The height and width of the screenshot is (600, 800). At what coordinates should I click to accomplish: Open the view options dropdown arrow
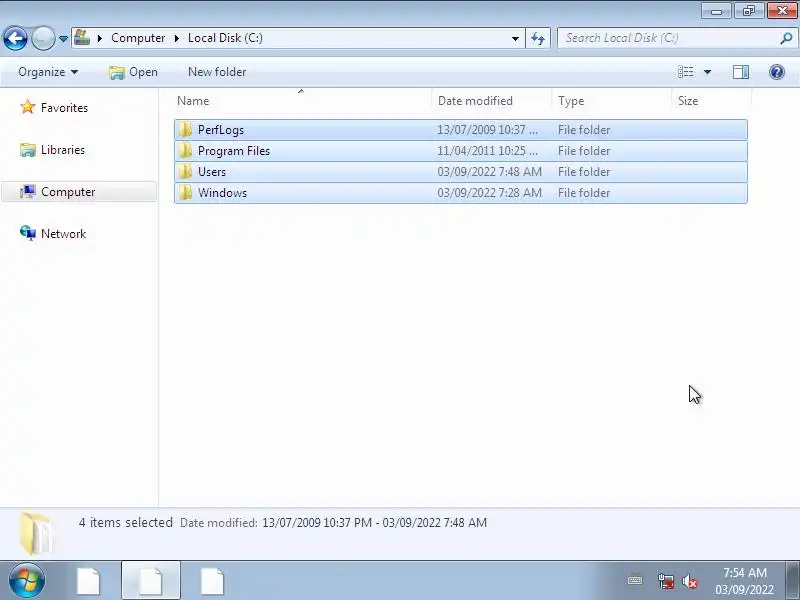[708, 72]
